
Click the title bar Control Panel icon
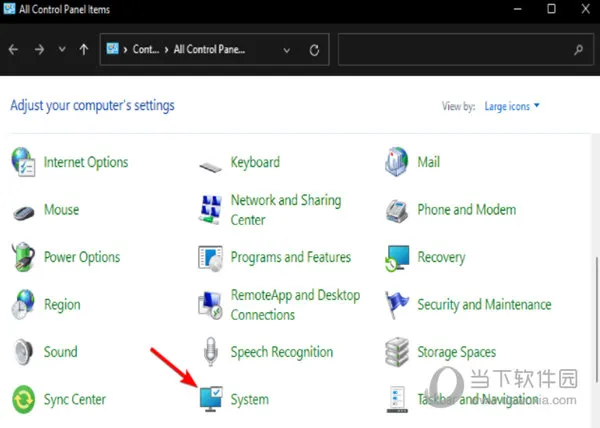pos(9,8)
